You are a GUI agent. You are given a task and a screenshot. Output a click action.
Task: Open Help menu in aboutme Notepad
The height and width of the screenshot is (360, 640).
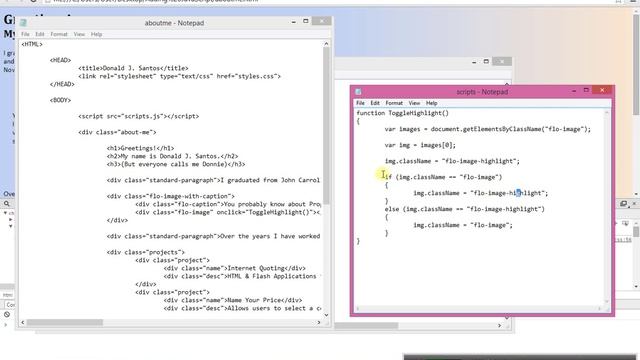pos(96,34)
